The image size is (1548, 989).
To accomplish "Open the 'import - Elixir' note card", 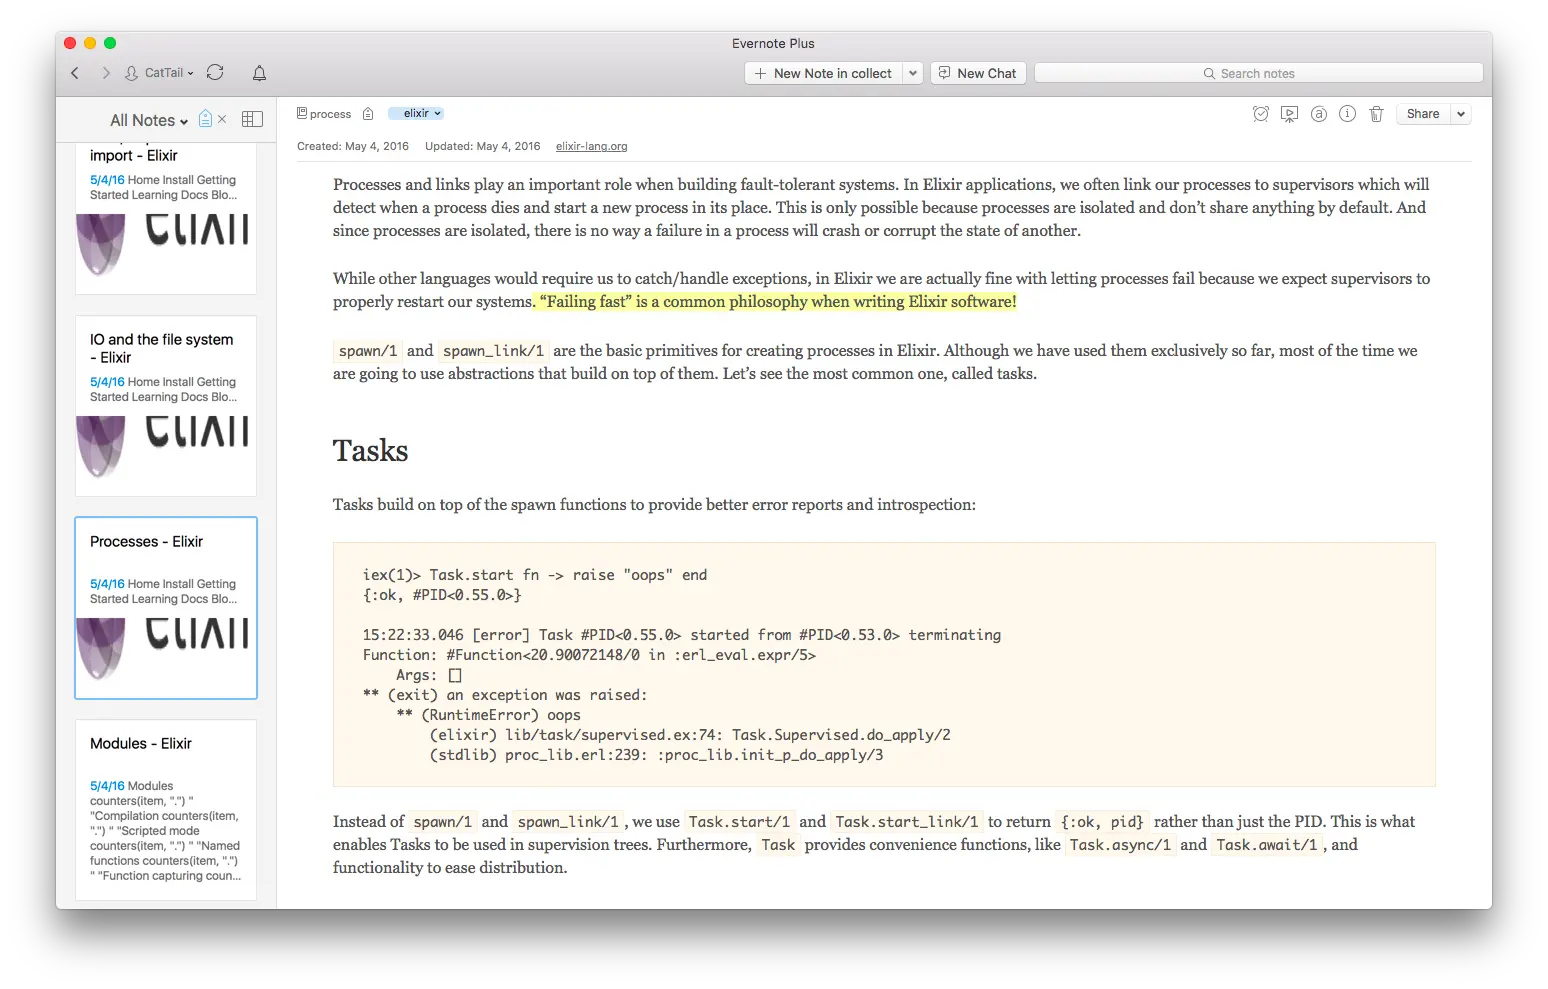I will [166, 218].
